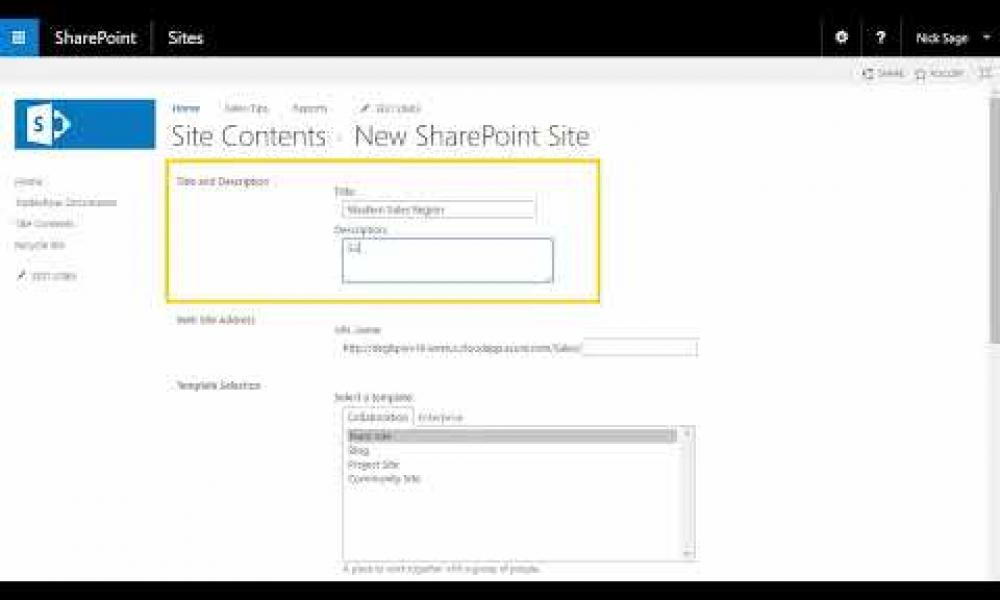Click the SharePoint site logo

point(85,124)
